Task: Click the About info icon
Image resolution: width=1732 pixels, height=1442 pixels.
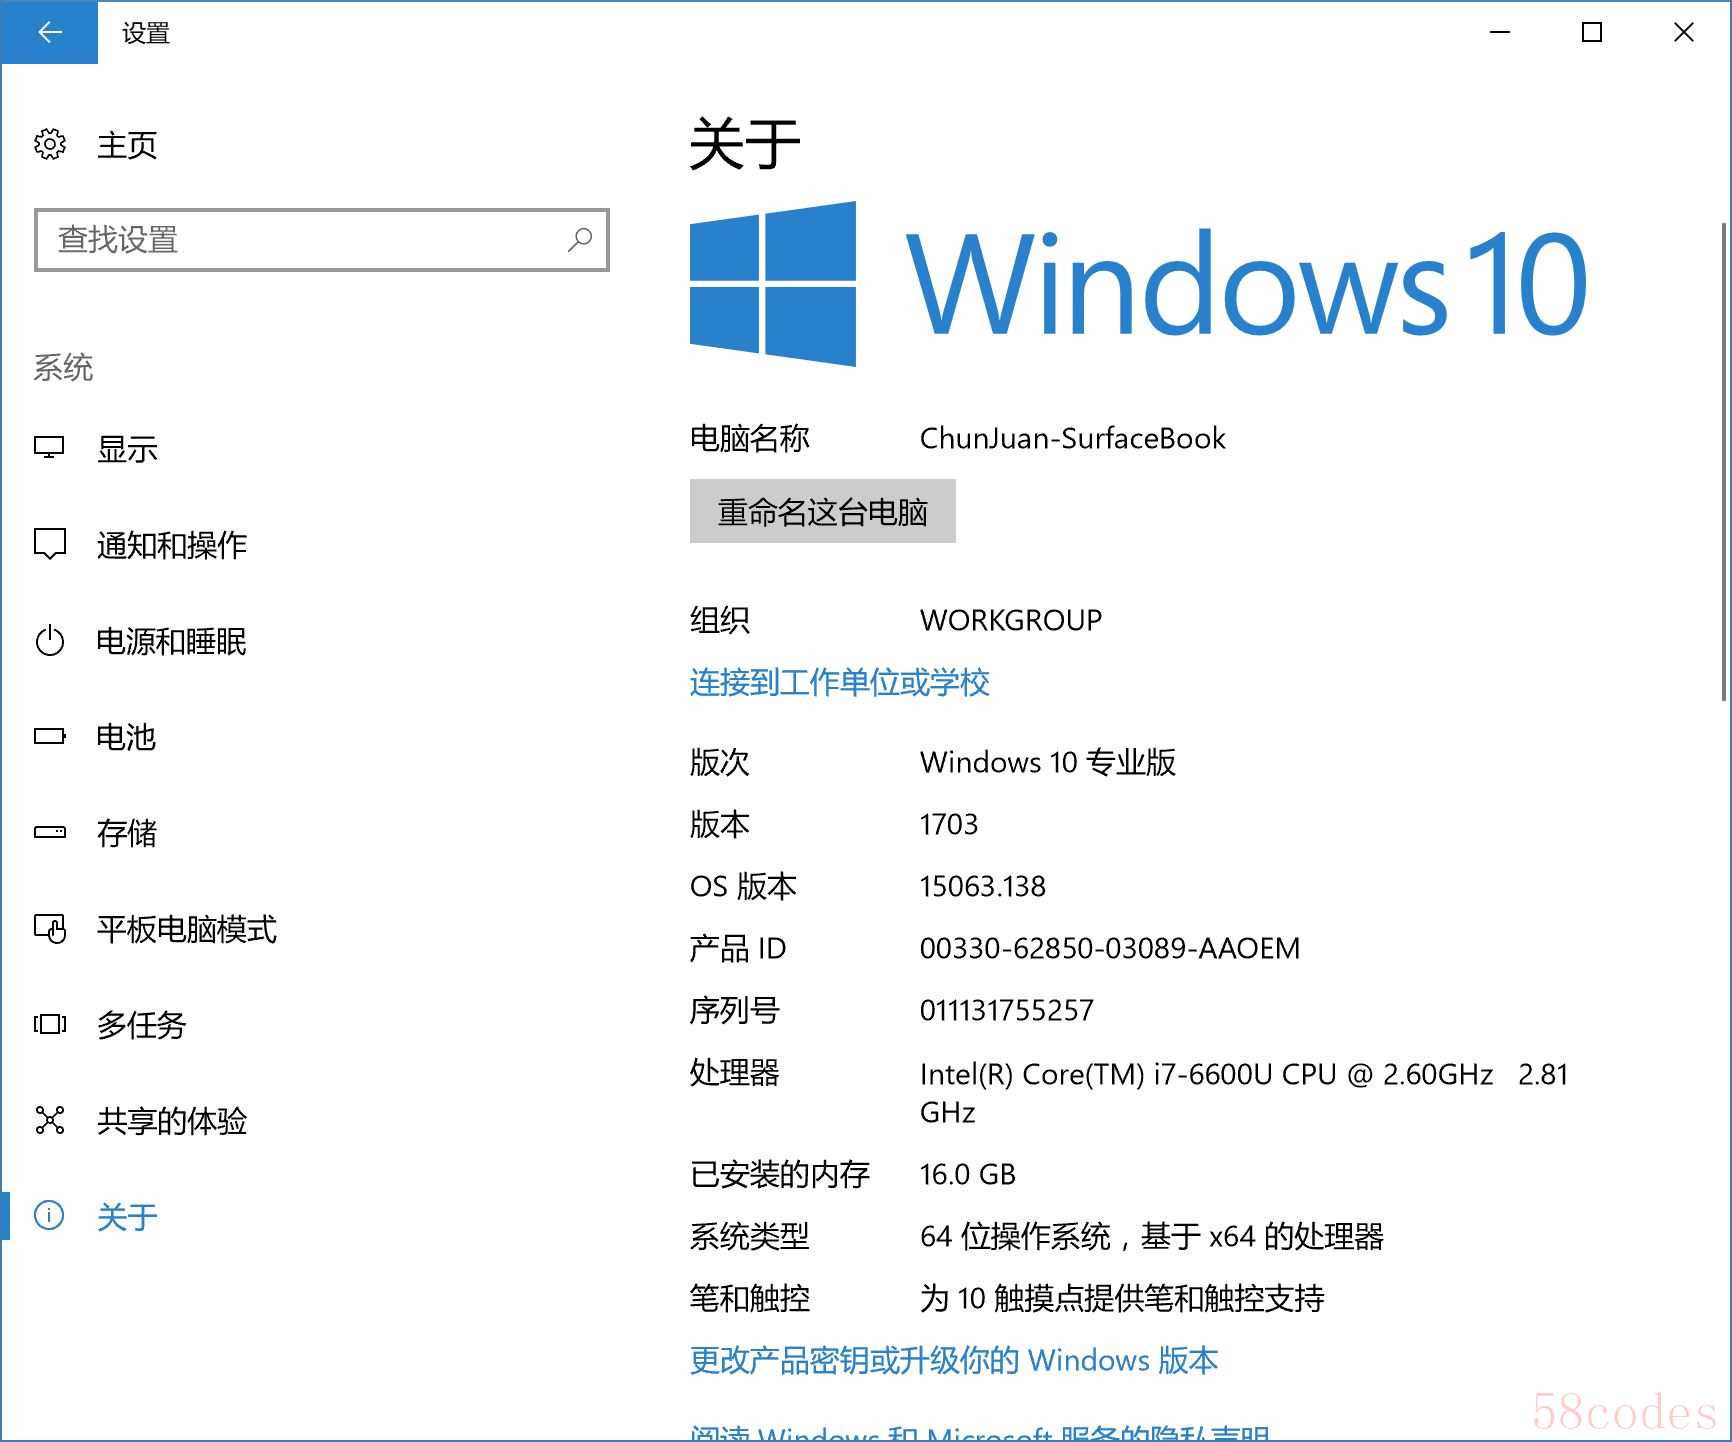Action: pos(49,1216)
